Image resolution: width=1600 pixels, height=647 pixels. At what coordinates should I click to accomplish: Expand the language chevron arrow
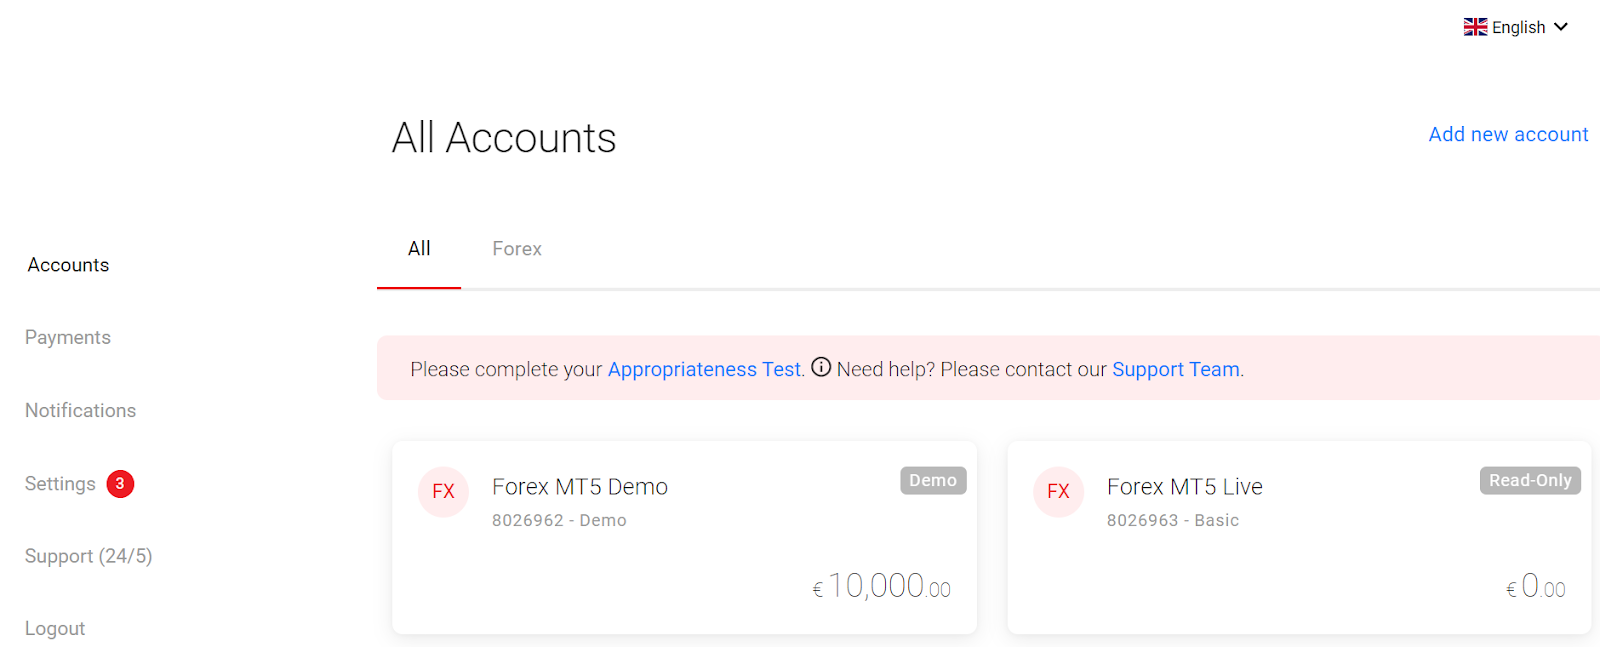[1561, 27]
